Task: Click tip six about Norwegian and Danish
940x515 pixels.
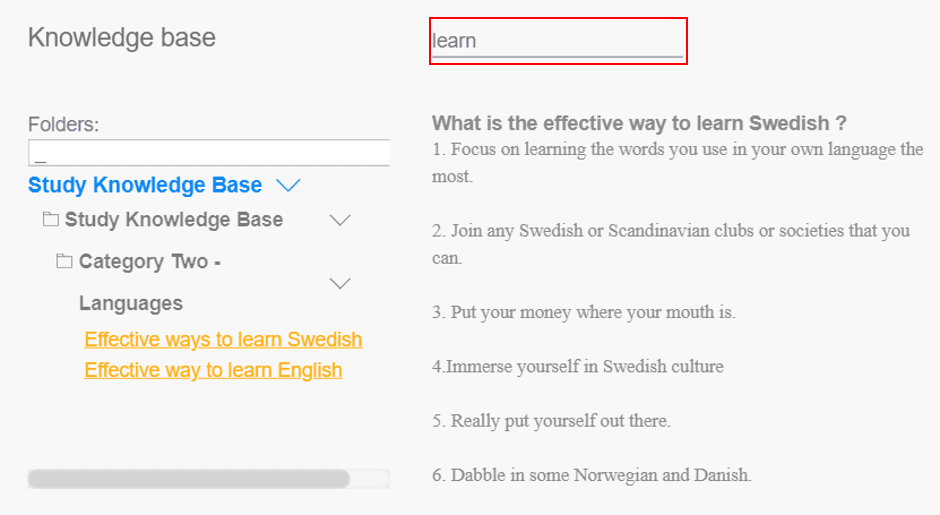Action: click(592, 475)
